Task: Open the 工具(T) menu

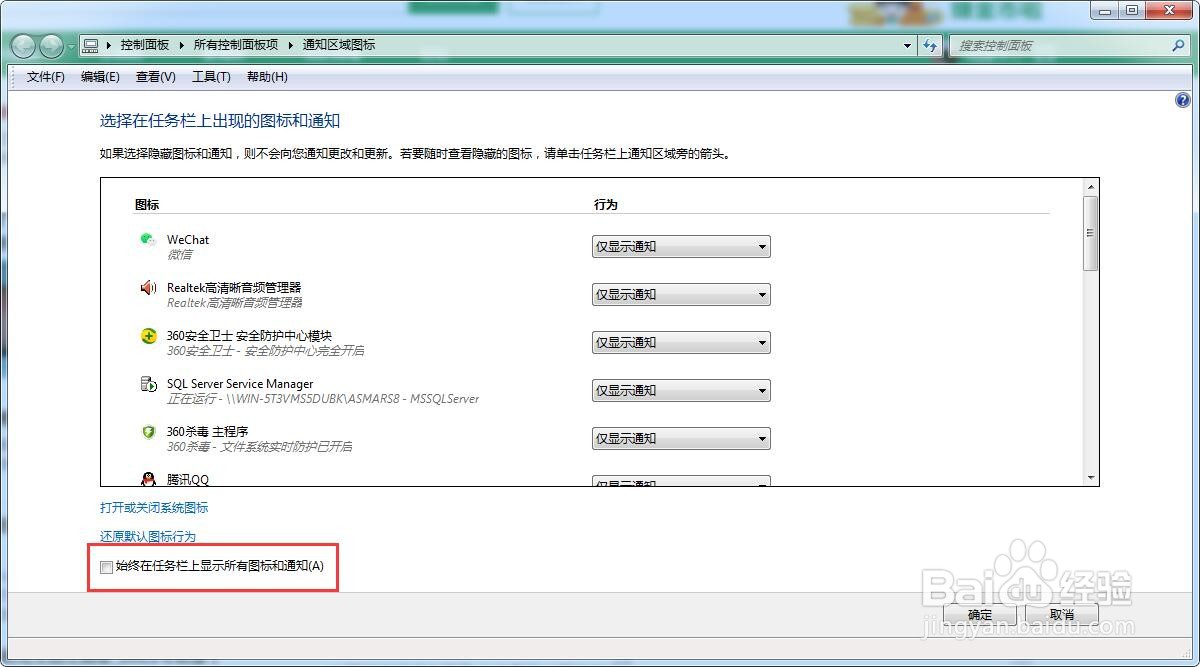Action: (211, 77)
